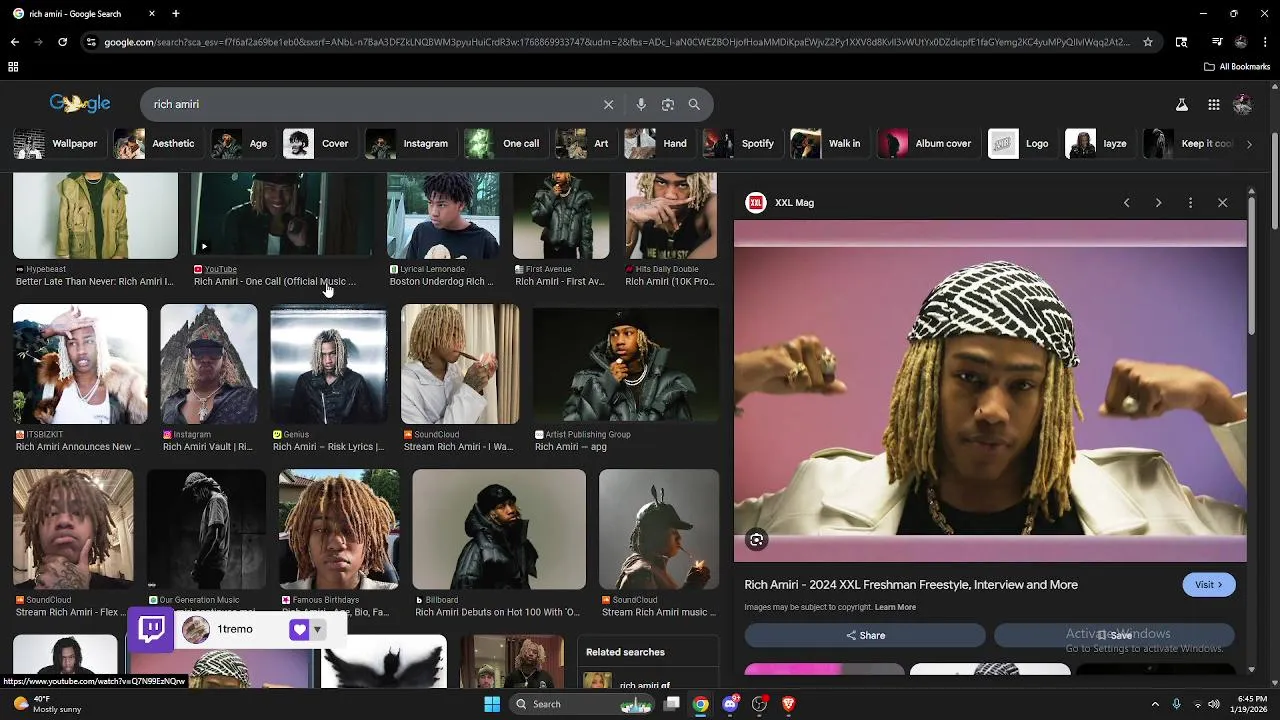Show hidden system tray icons
This screenshot has height=720, width=1280.
[1155, 704]
